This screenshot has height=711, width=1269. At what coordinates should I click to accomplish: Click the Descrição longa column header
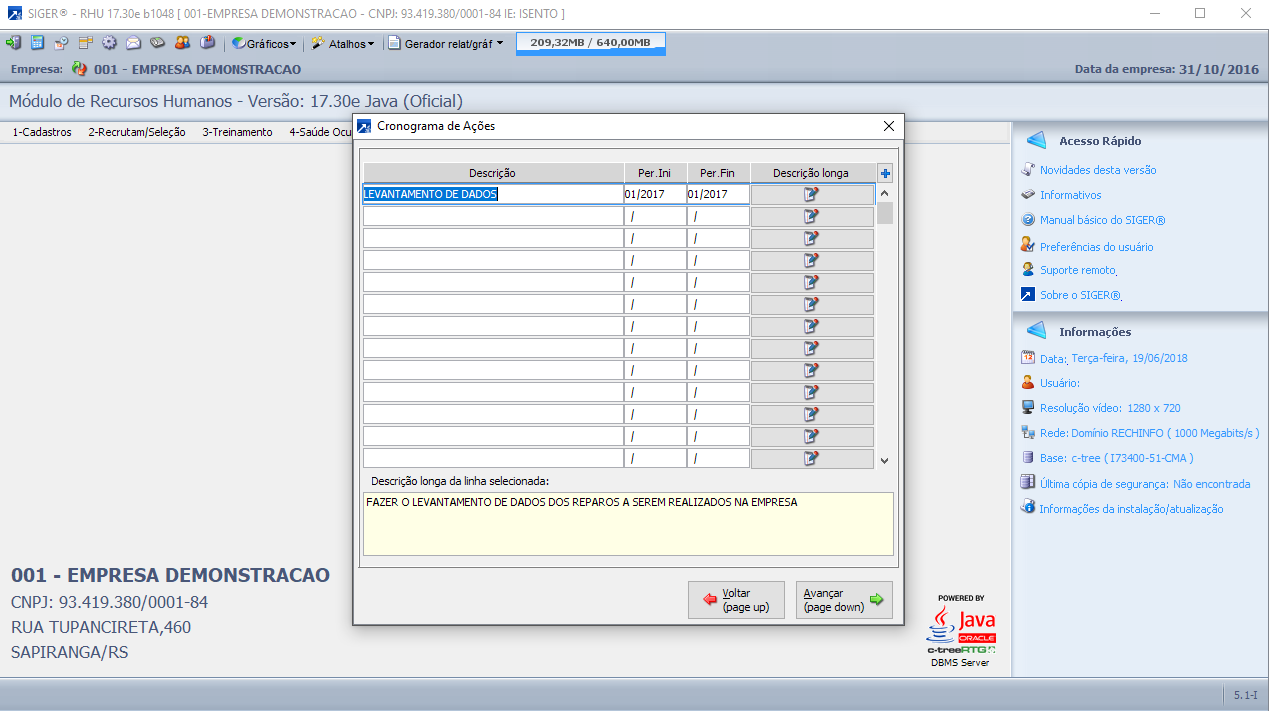pyautogui.click(x=812, y=173)
